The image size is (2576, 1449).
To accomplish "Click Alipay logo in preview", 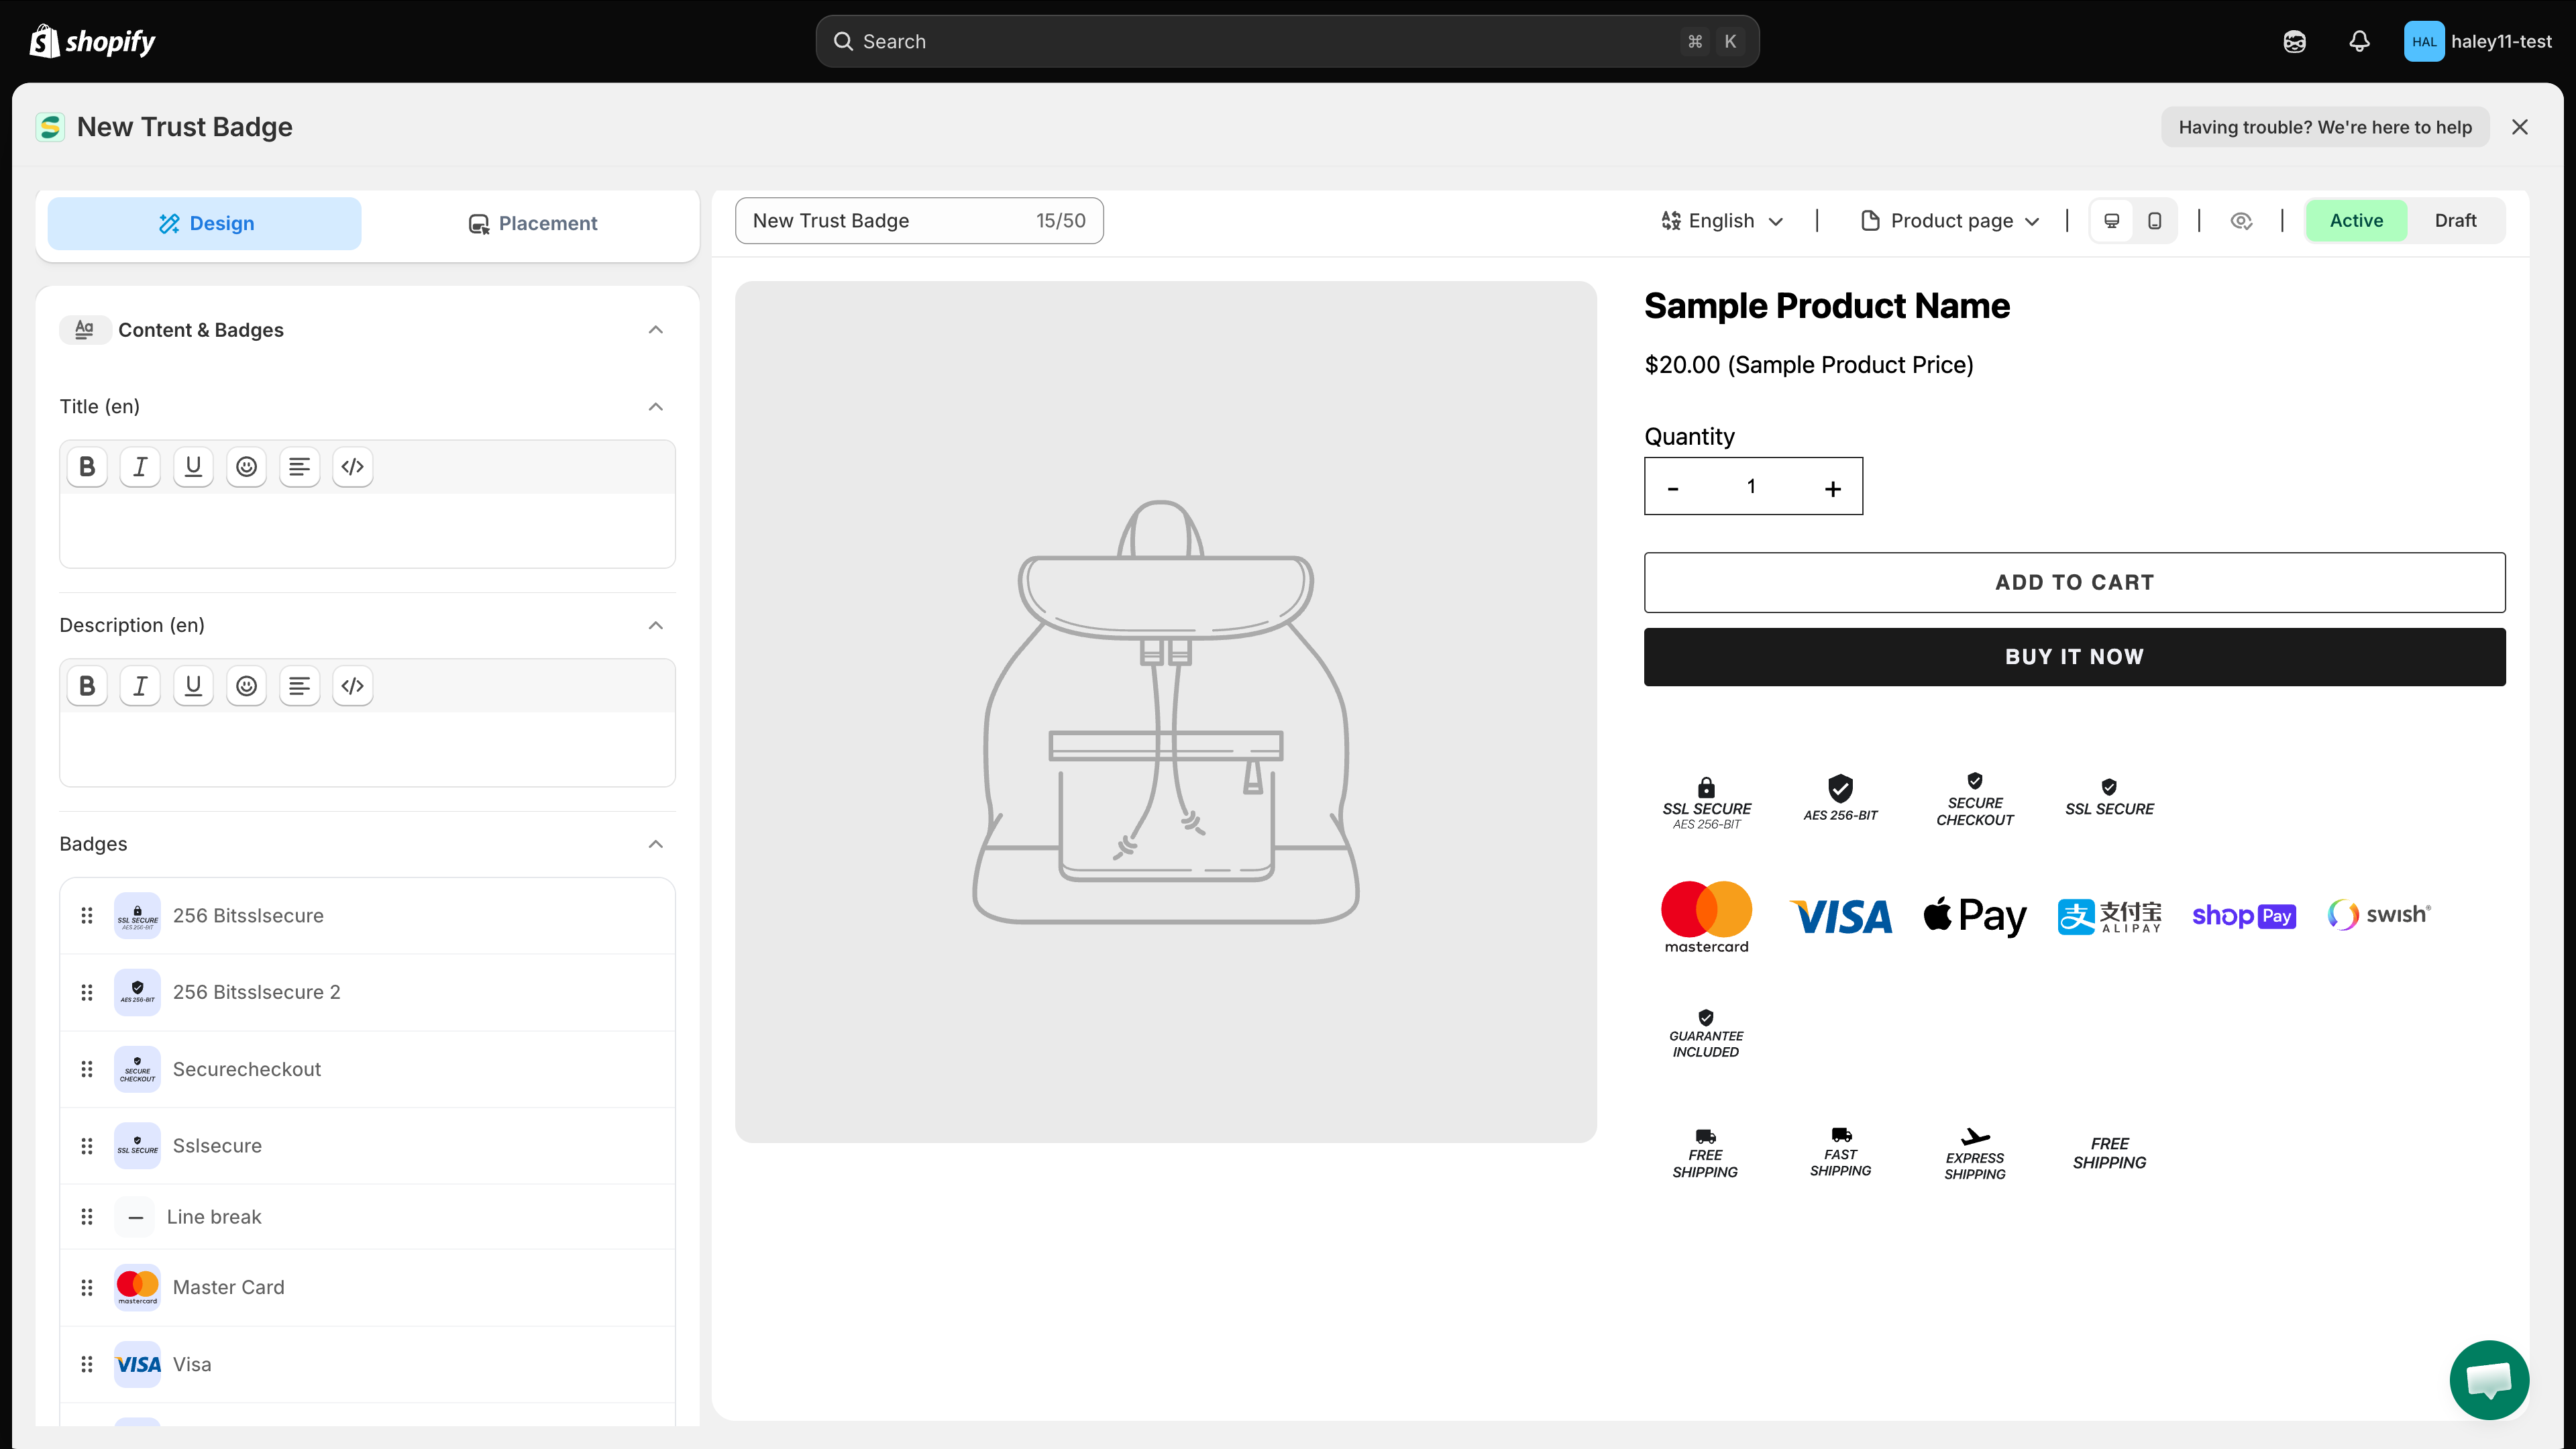I will pos(2109,917).
